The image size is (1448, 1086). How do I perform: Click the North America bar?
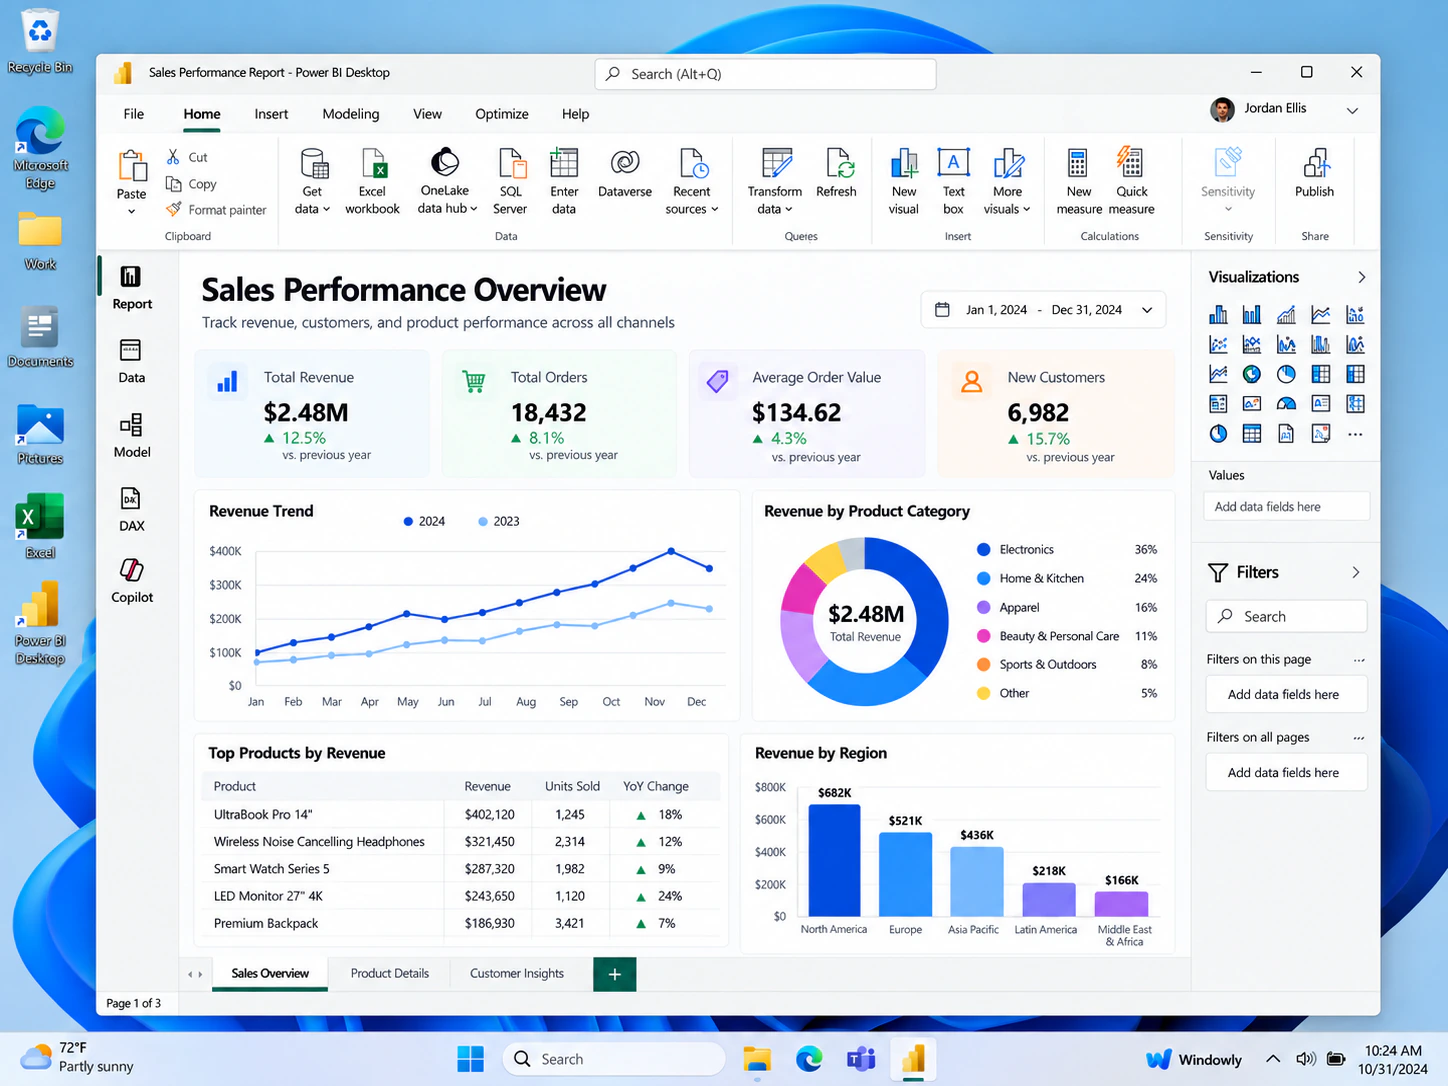(834, 860)
